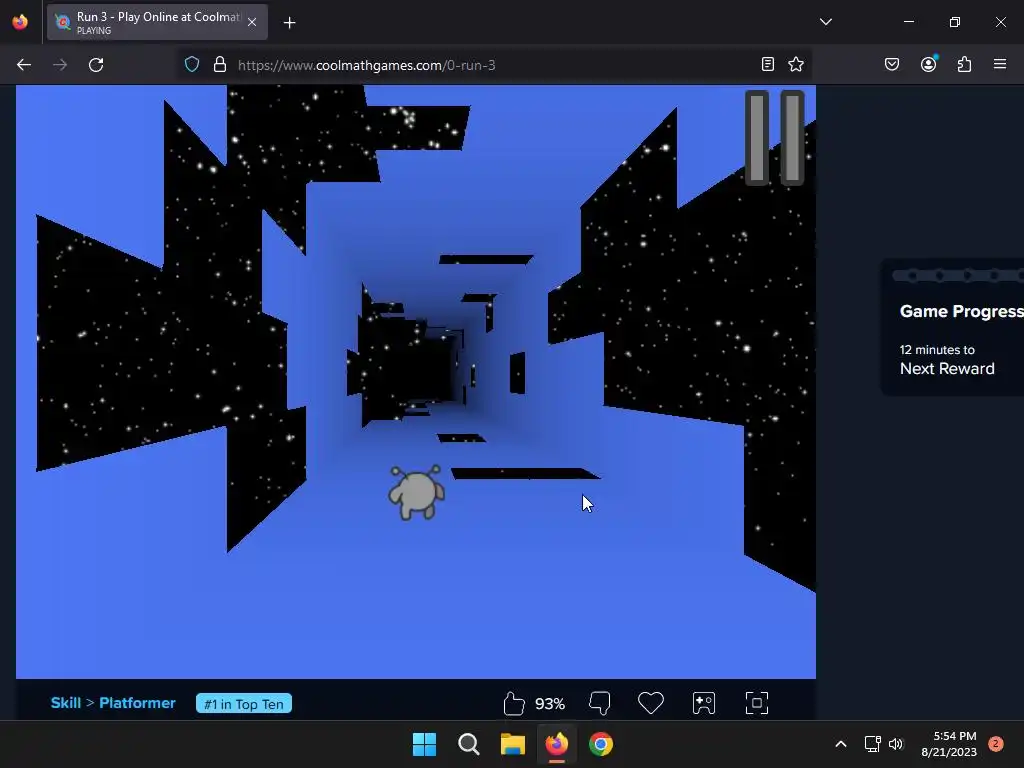This screenshot has width=1024, height=768.
Task: Minimize the Firefox window
Action: (x=909, y=22)
